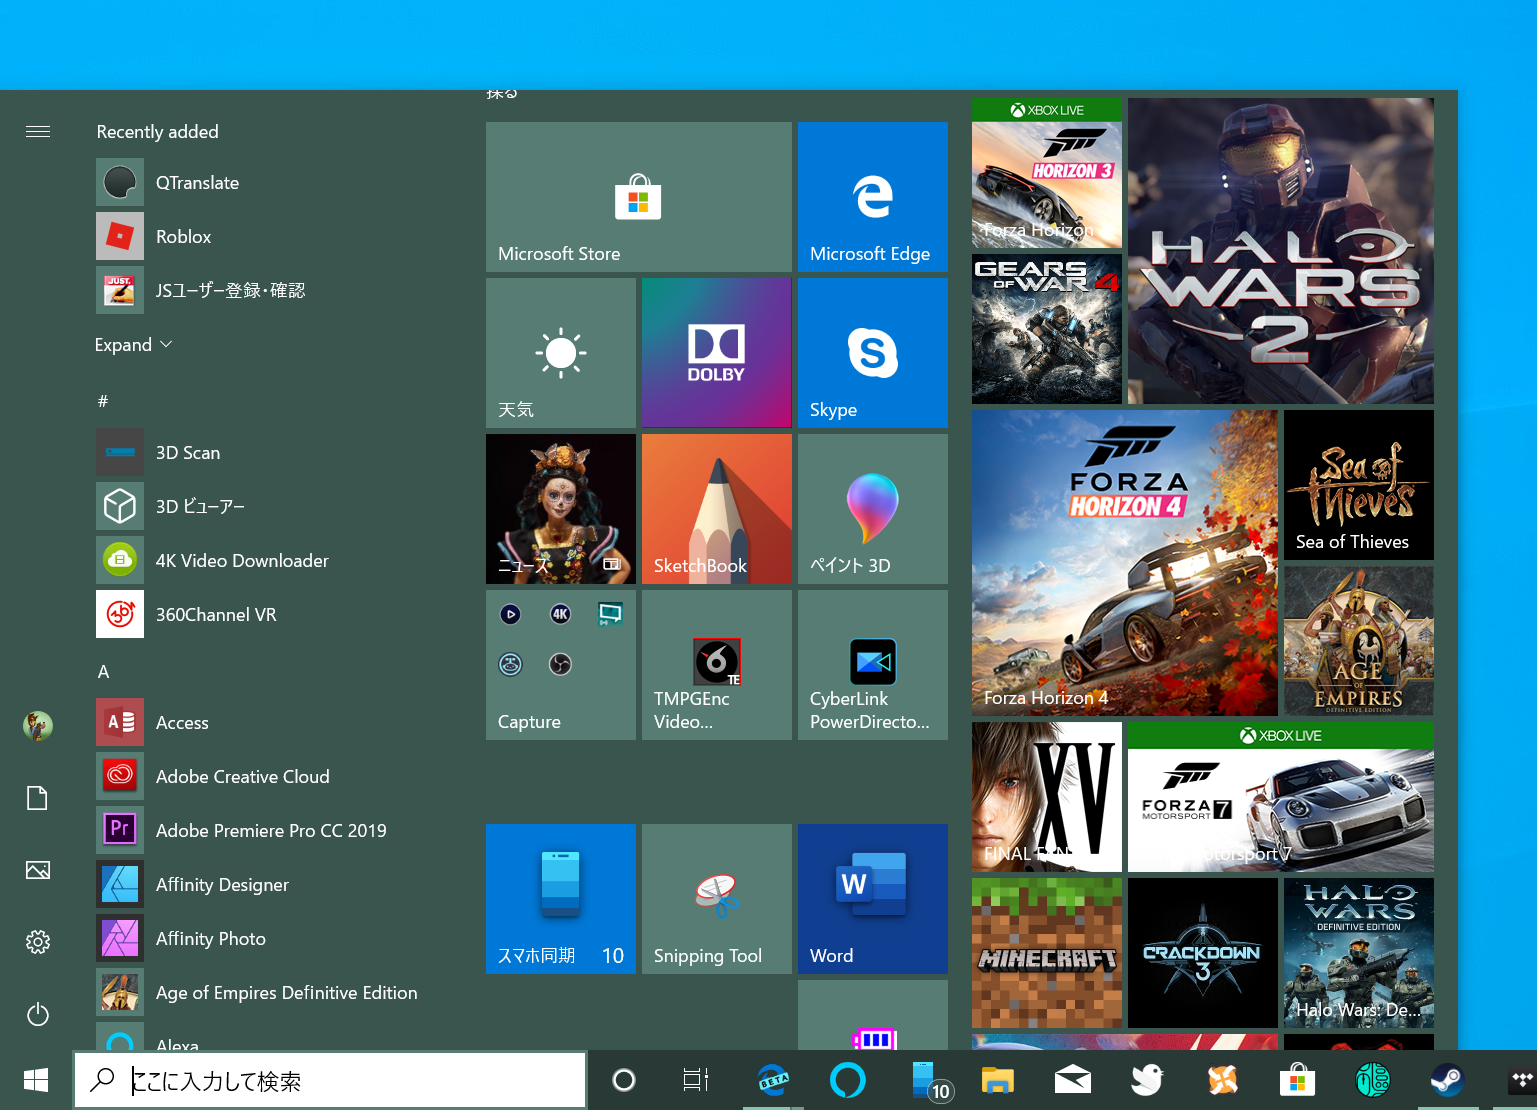Open Settings gear in Start sidebar
The image size is (1537, 1110).
[x=38, y=942]
